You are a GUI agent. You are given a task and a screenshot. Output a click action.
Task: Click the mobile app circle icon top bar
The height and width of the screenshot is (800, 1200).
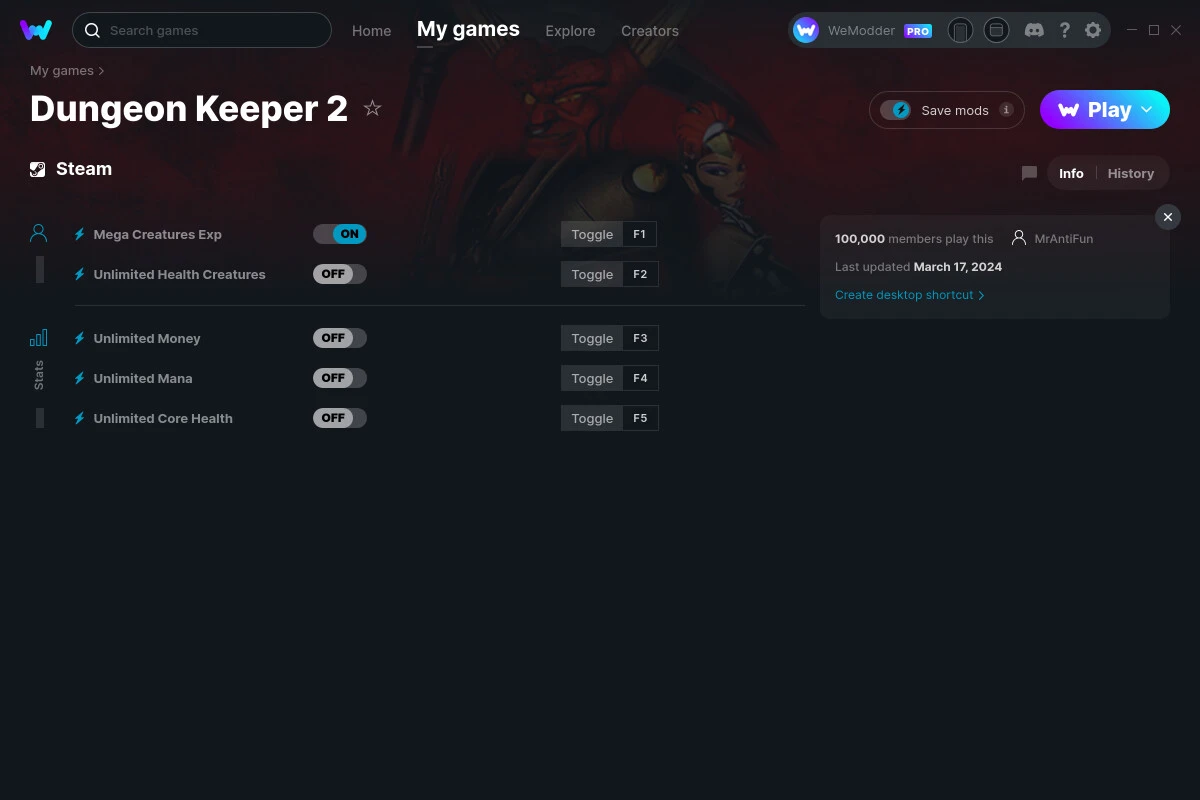pos(961,30)
